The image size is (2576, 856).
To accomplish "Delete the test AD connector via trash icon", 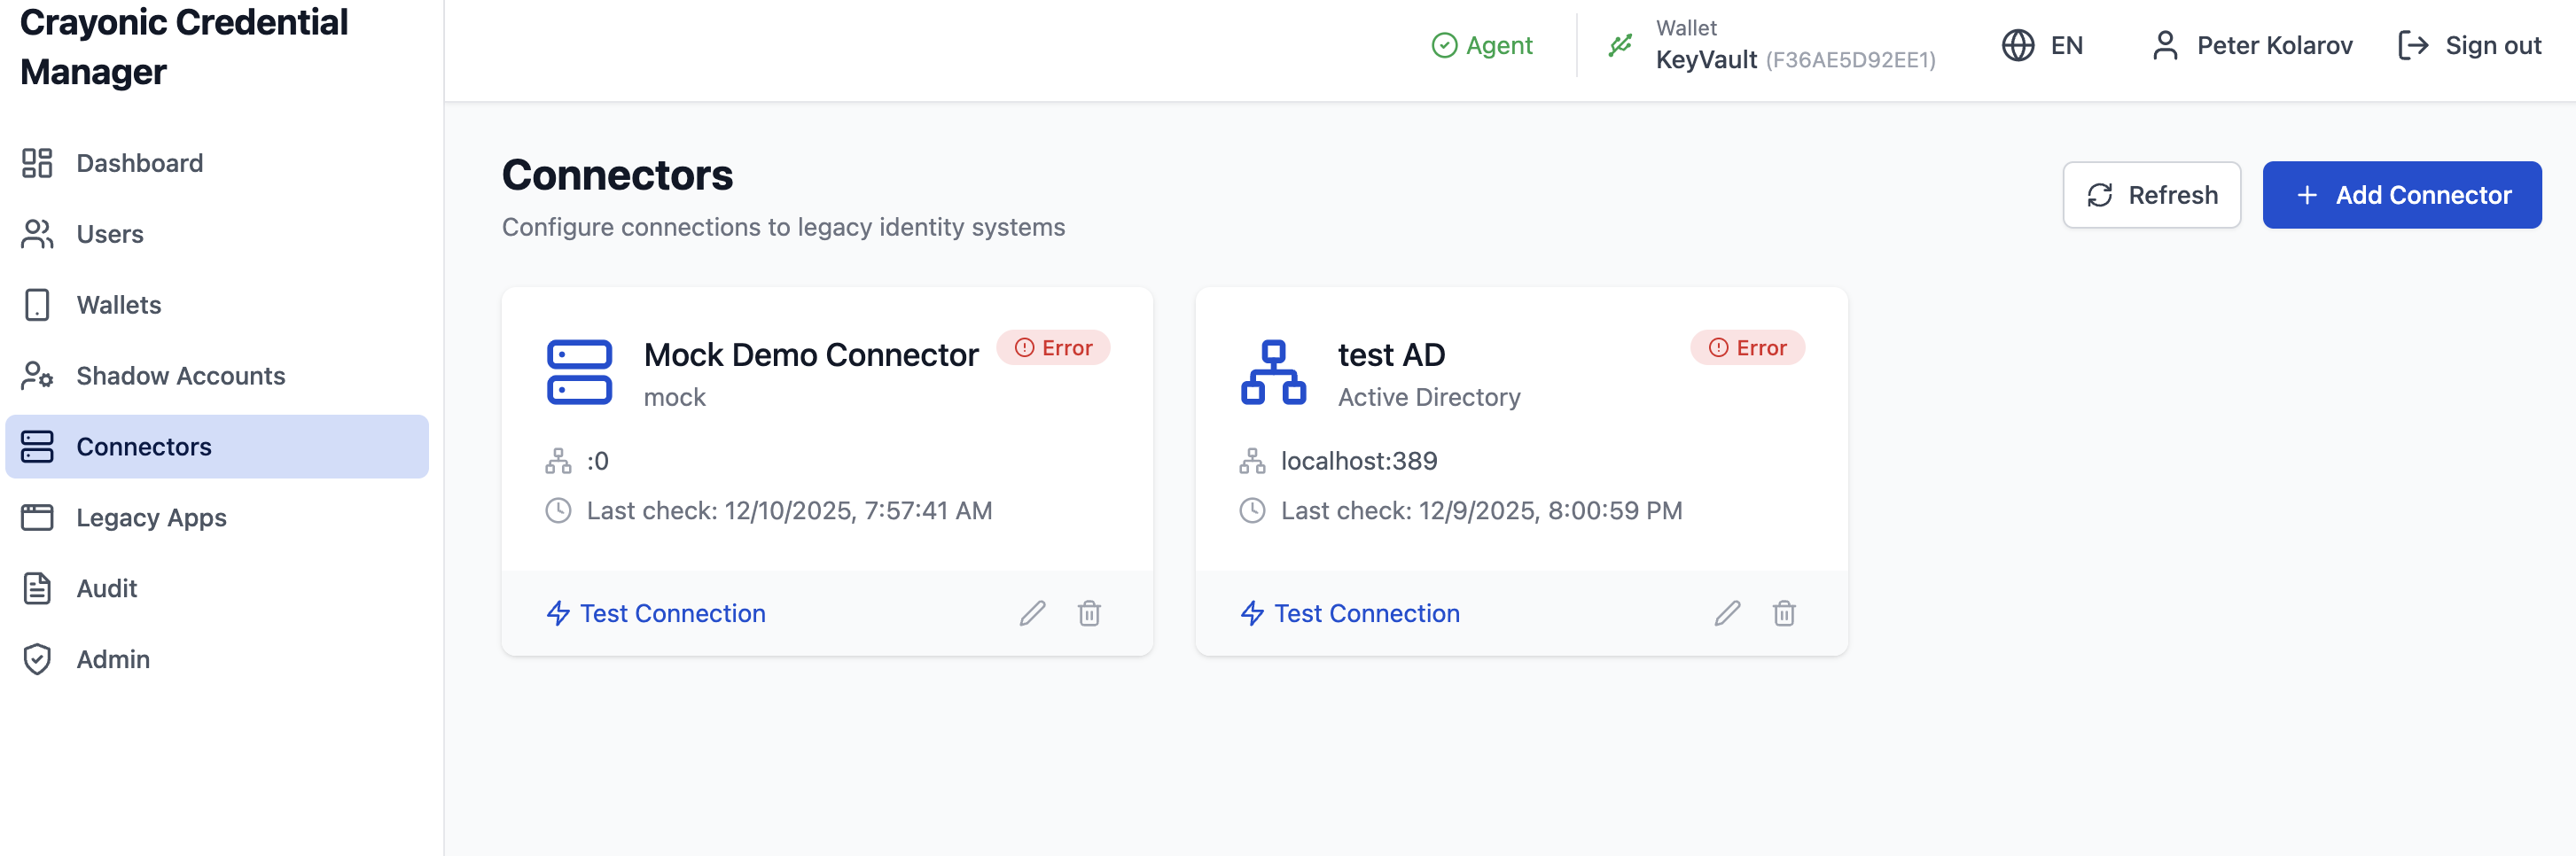I will tap(1783, 613).
